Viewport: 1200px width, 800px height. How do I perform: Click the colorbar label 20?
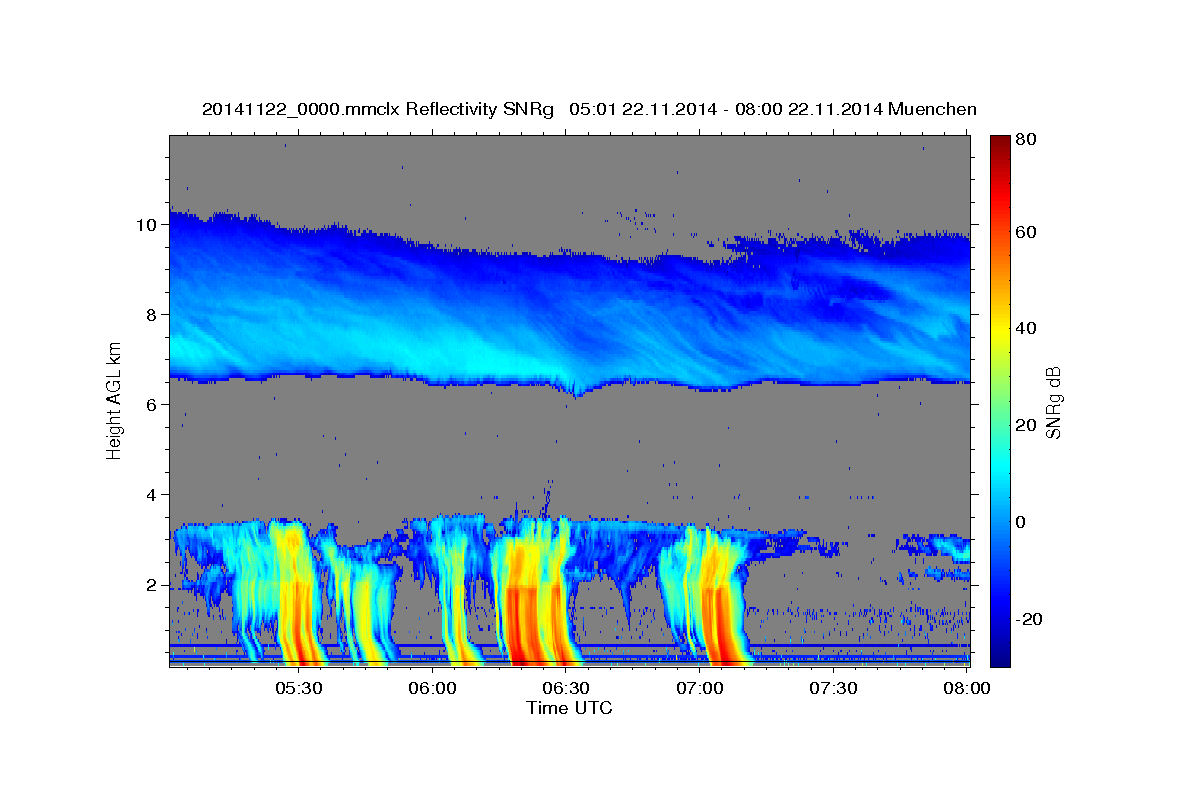[1024, 425]
